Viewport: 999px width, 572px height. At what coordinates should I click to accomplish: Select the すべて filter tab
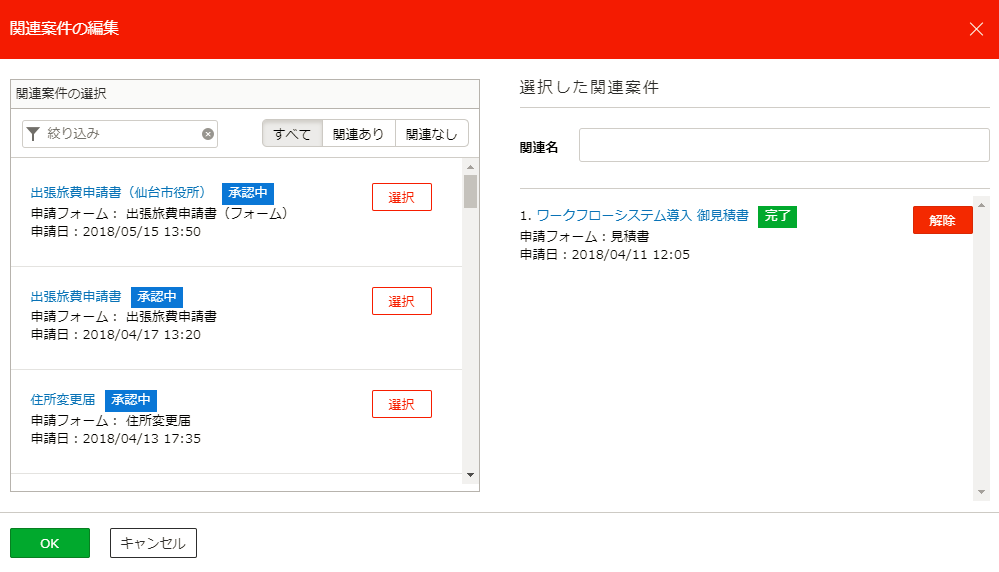(292, 134)
